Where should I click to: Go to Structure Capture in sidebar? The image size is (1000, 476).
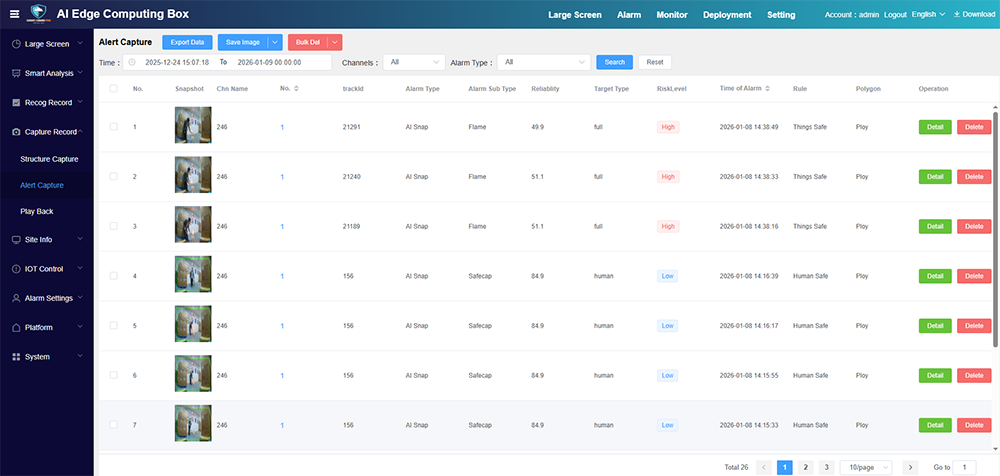(49, 159)
